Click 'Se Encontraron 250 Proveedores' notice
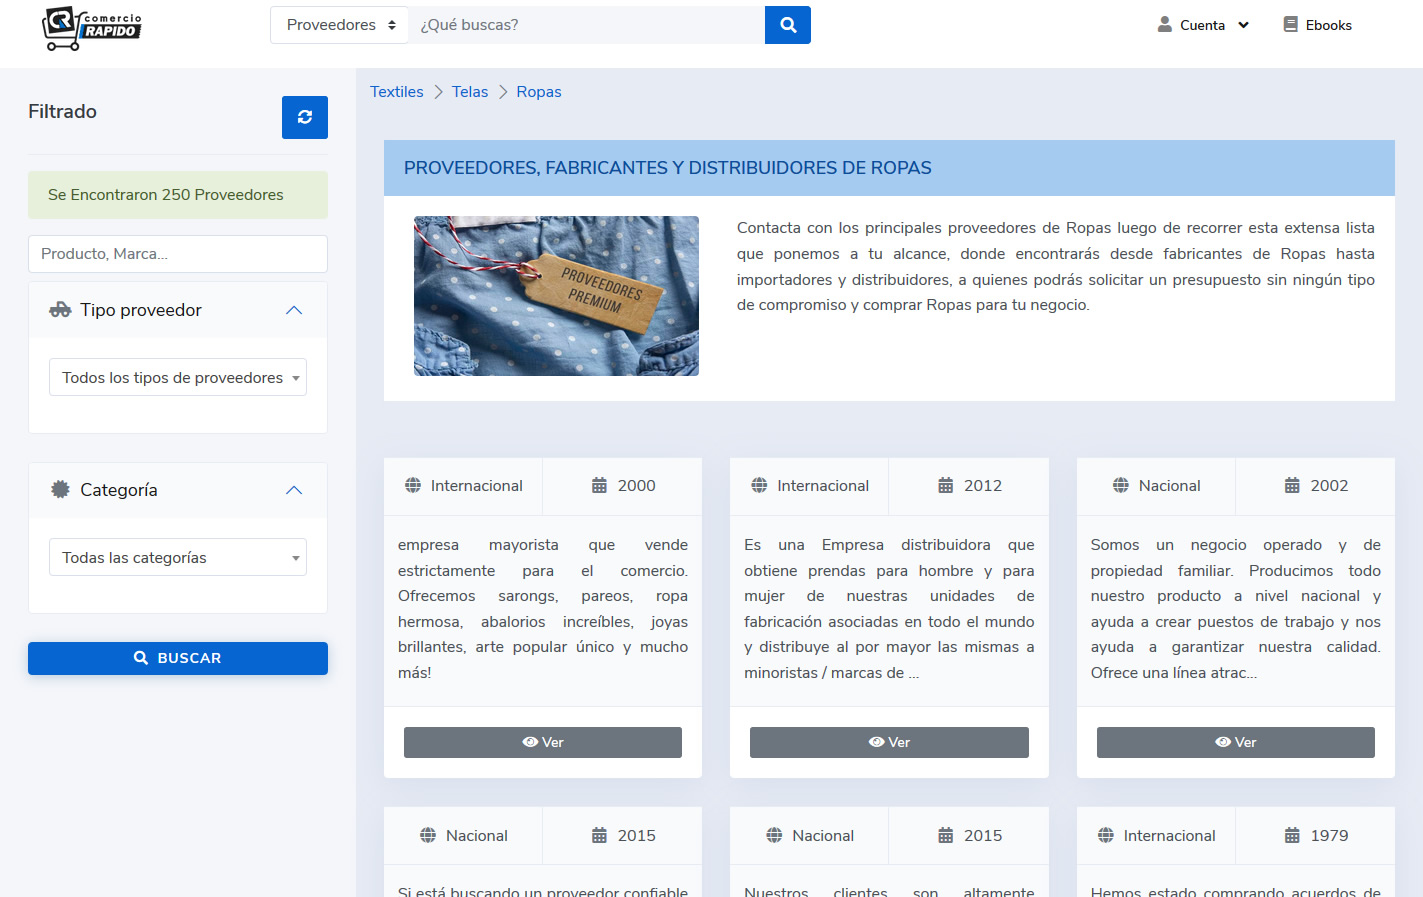The image size is (1423, 897). point(178,195)
